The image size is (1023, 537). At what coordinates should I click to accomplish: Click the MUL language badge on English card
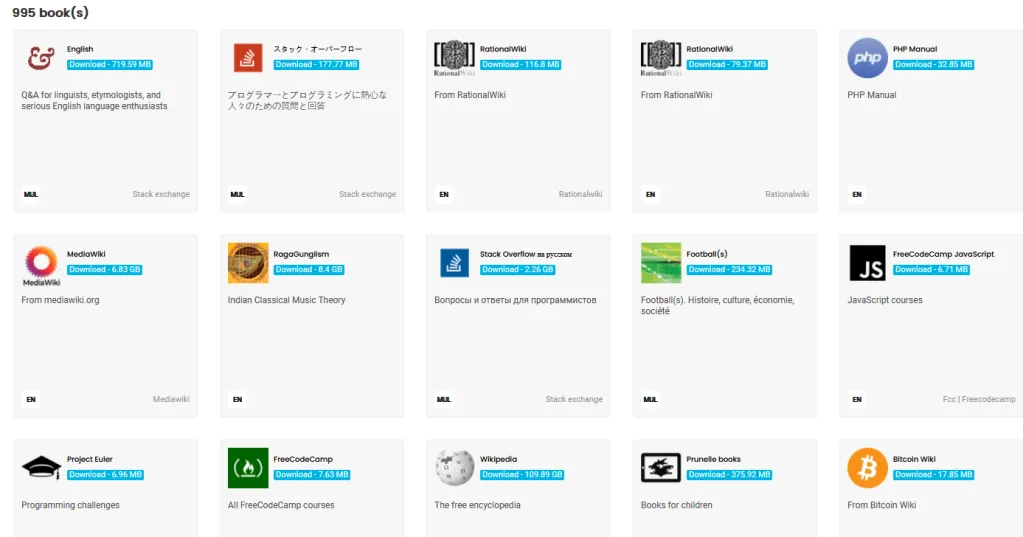[x=31, y=194]
